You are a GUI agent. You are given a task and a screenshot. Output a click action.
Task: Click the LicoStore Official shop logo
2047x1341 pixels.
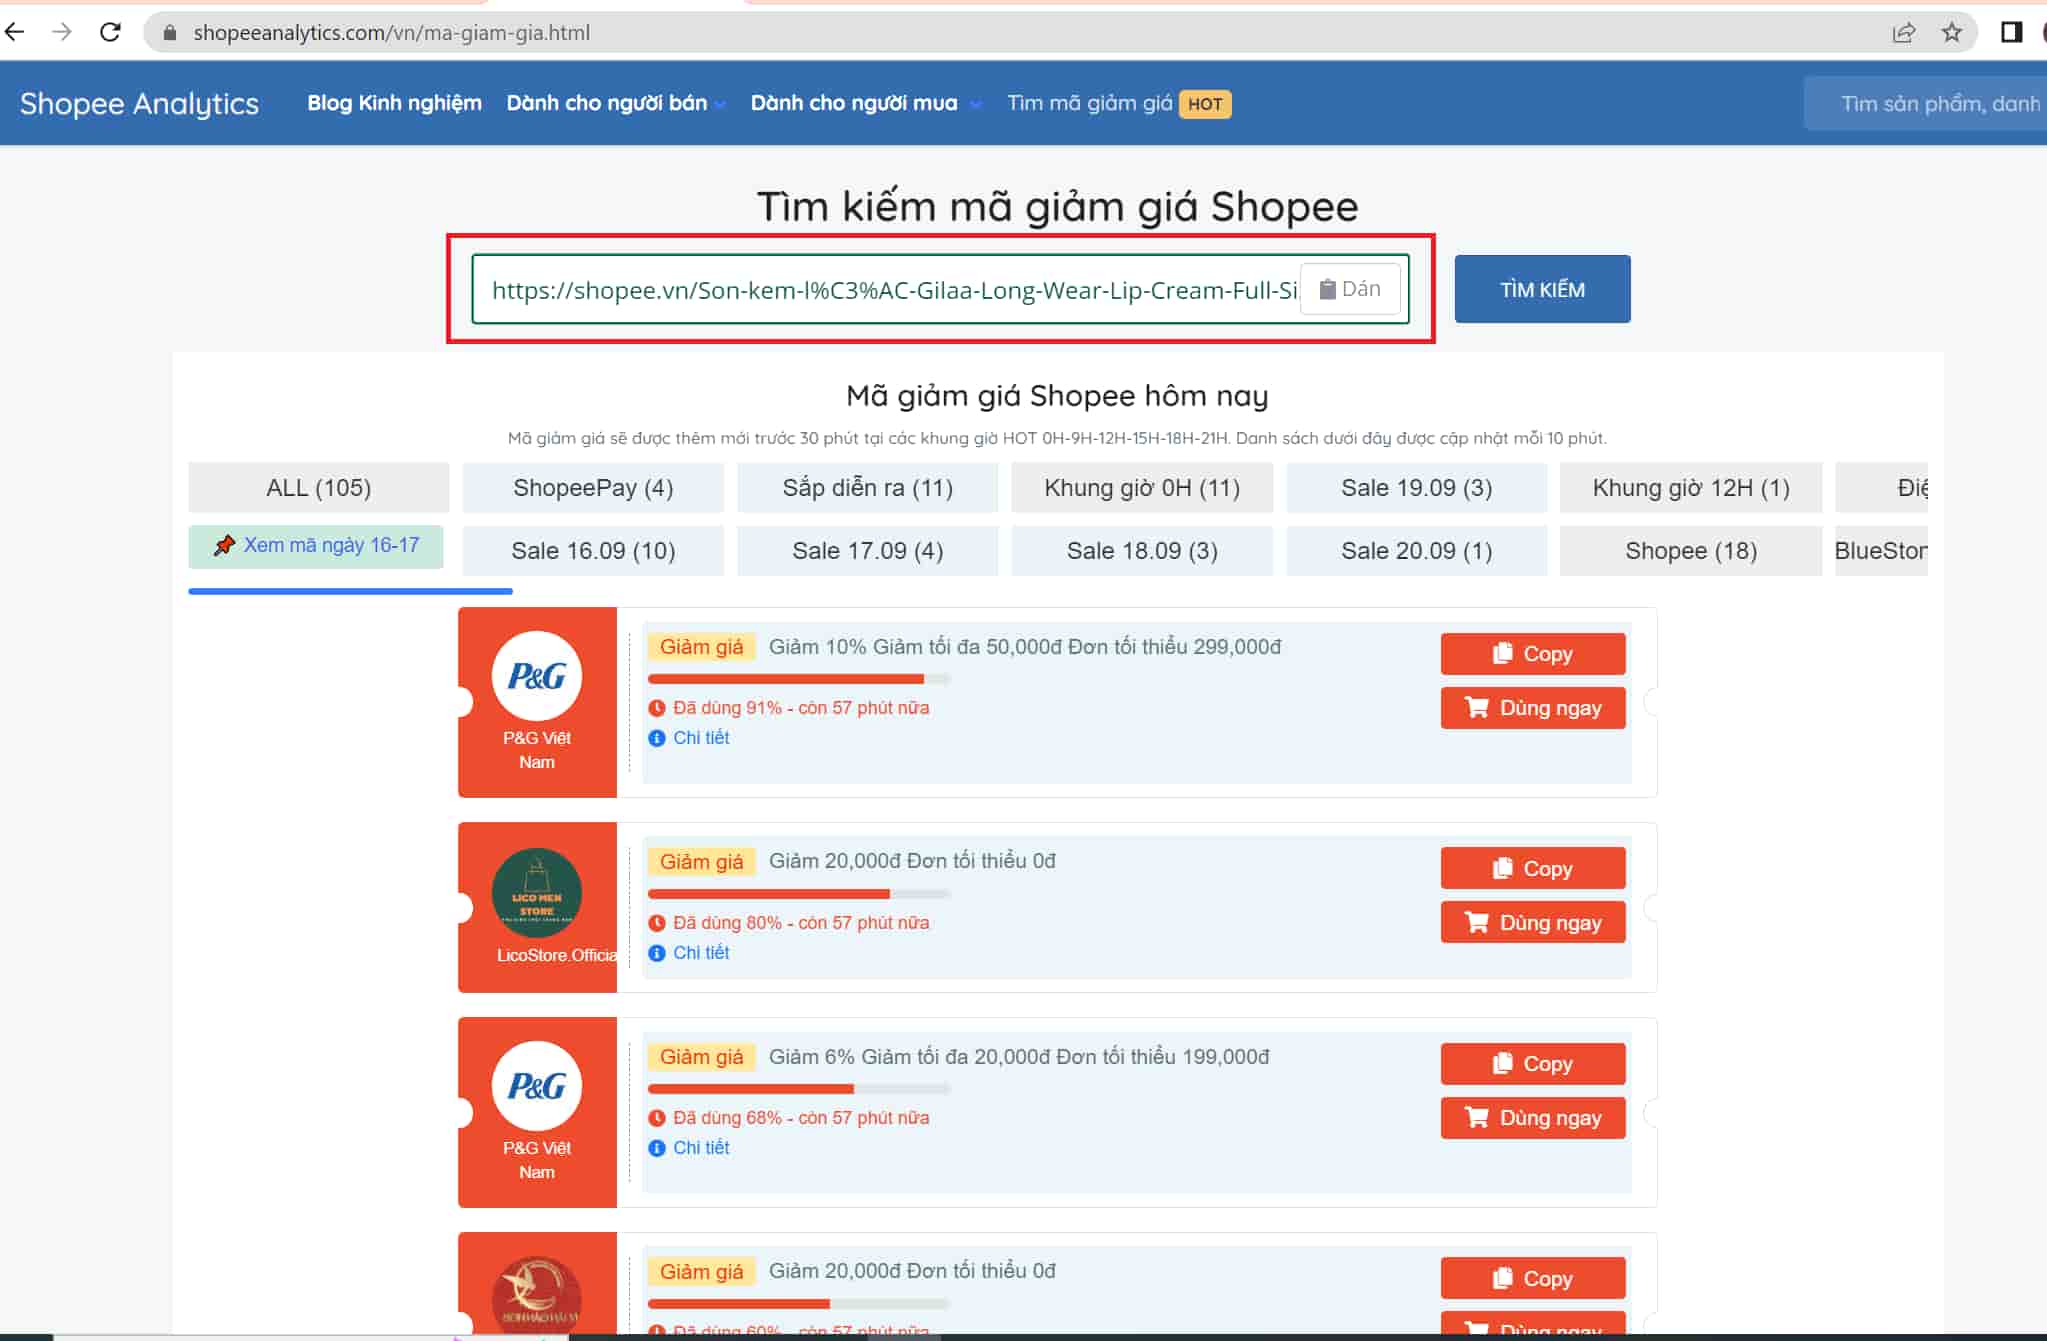click(536, 892)
